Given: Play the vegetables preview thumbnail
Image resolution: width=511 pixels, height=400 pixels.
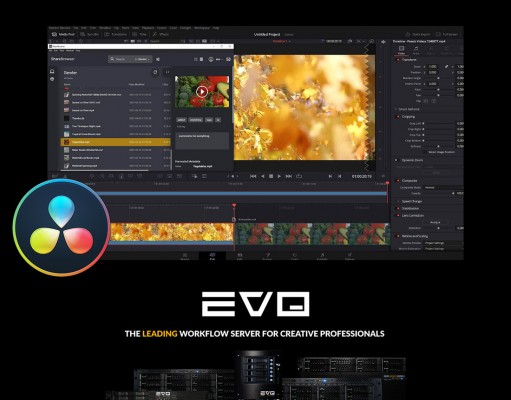Looking at the screenshot, I should (202, 91).
